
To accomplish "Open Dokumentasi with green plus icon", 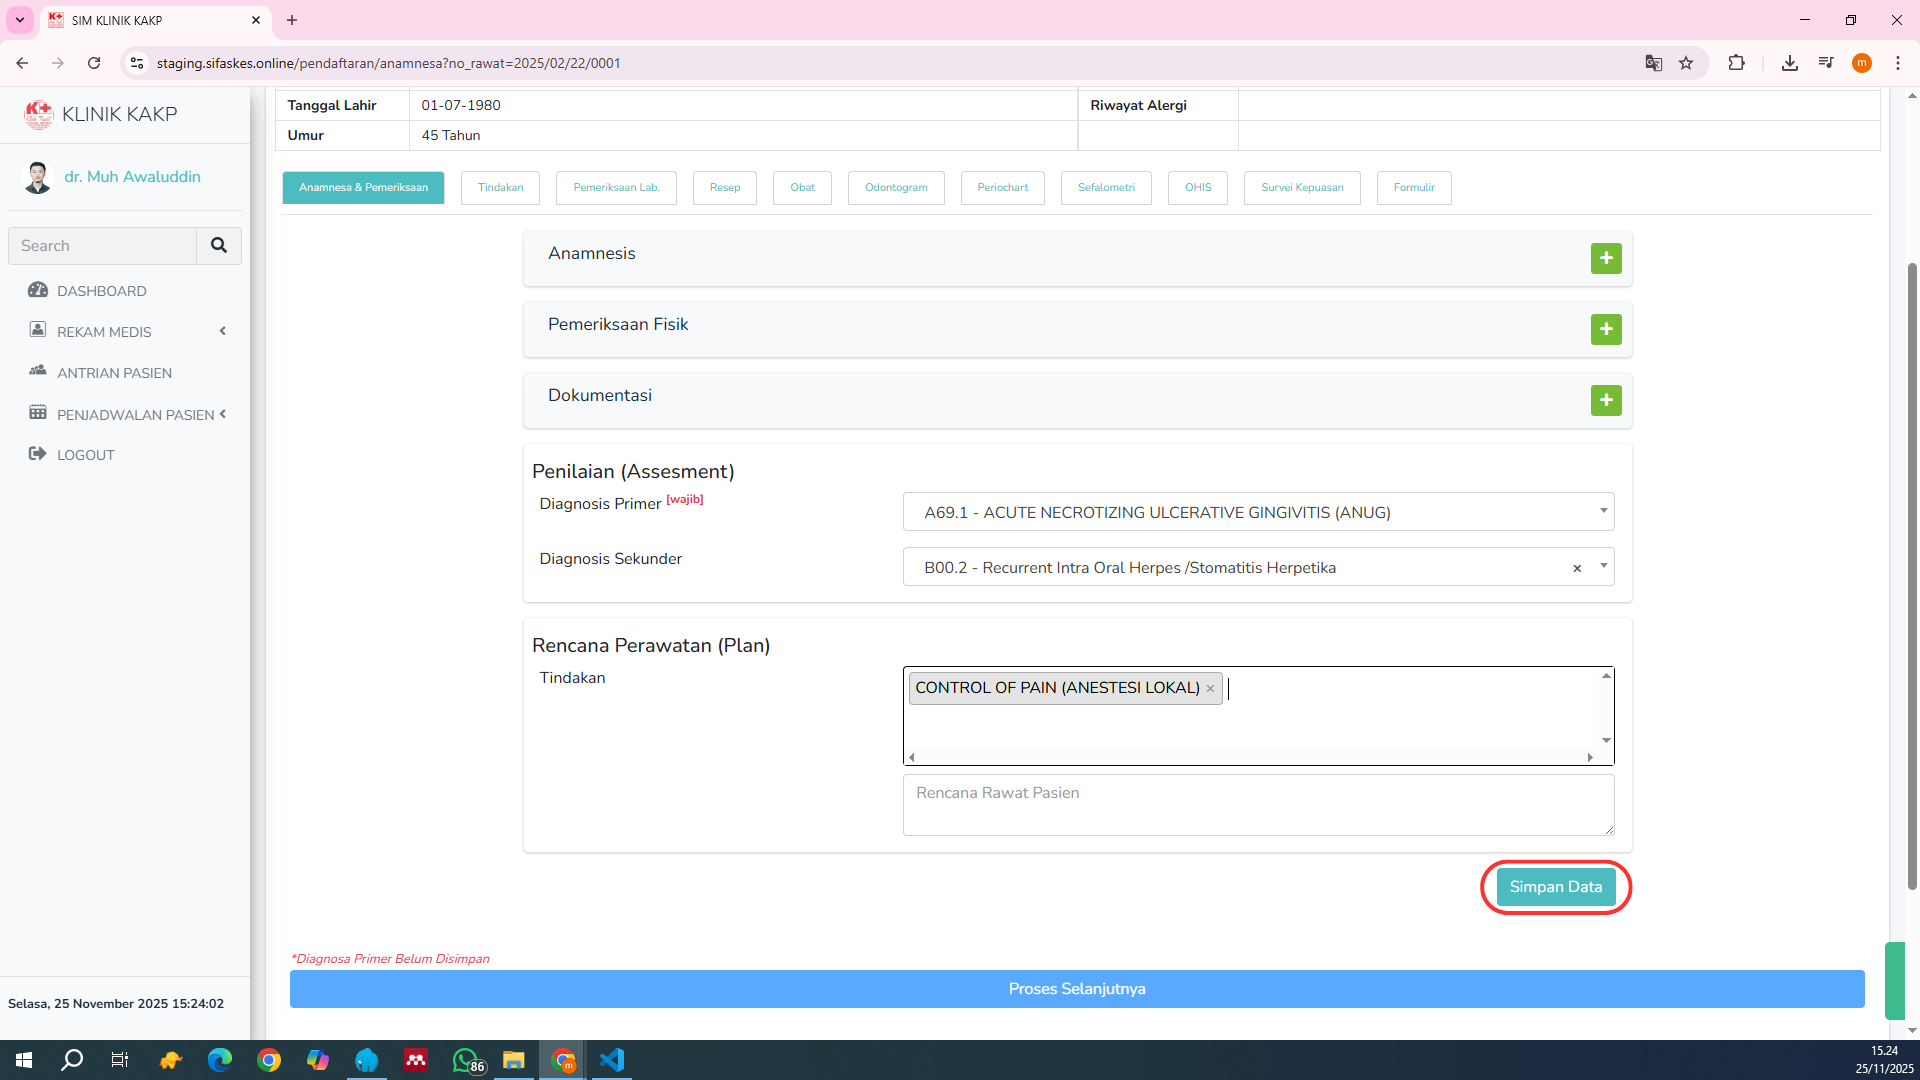I will coord(1605,400).
